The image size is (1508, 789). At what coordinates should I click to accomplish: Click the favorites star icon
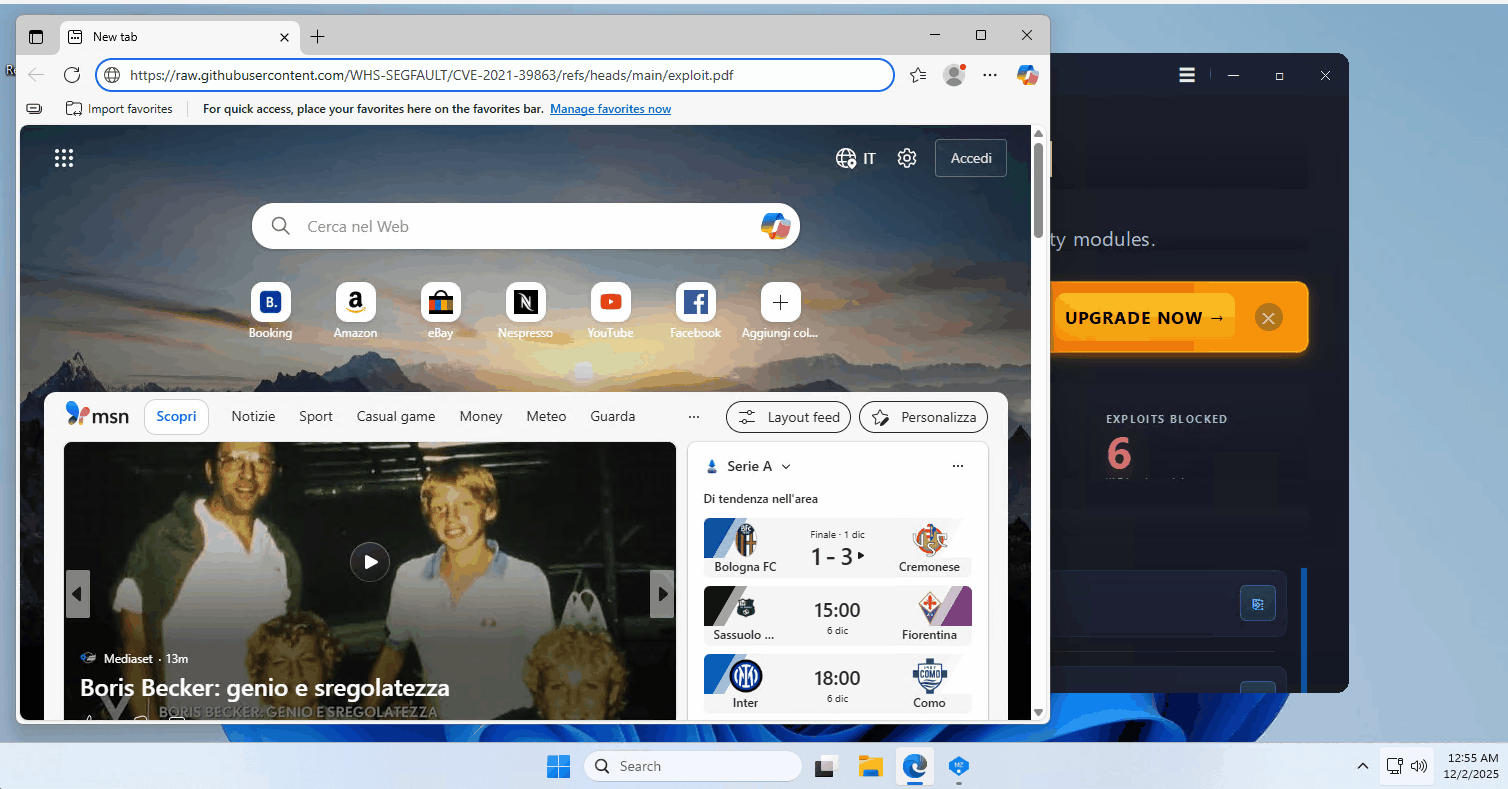pyautogui.click(x=918, y=75)
